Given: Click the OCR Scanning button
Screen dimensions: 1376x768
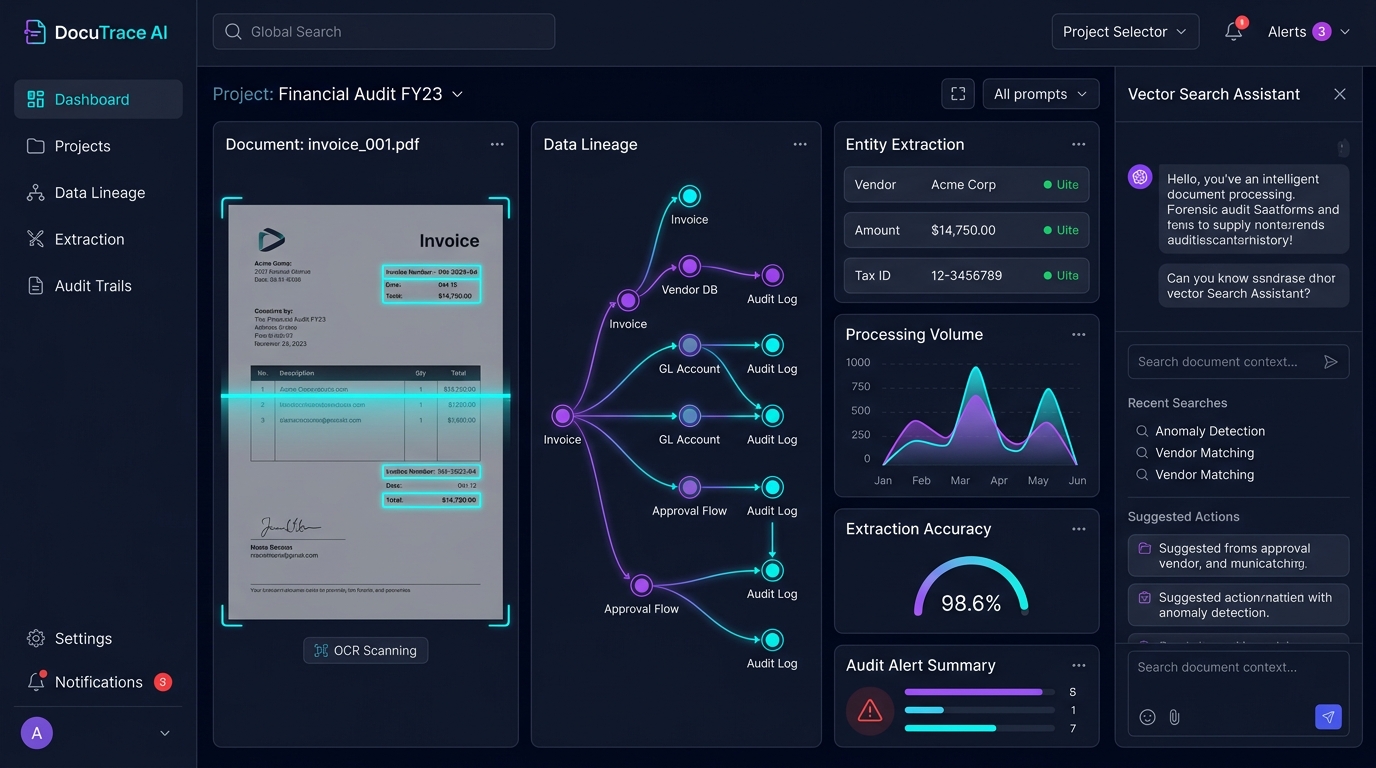Looking at the screenshot, I should pyautogui.click(x=366, y=650).
